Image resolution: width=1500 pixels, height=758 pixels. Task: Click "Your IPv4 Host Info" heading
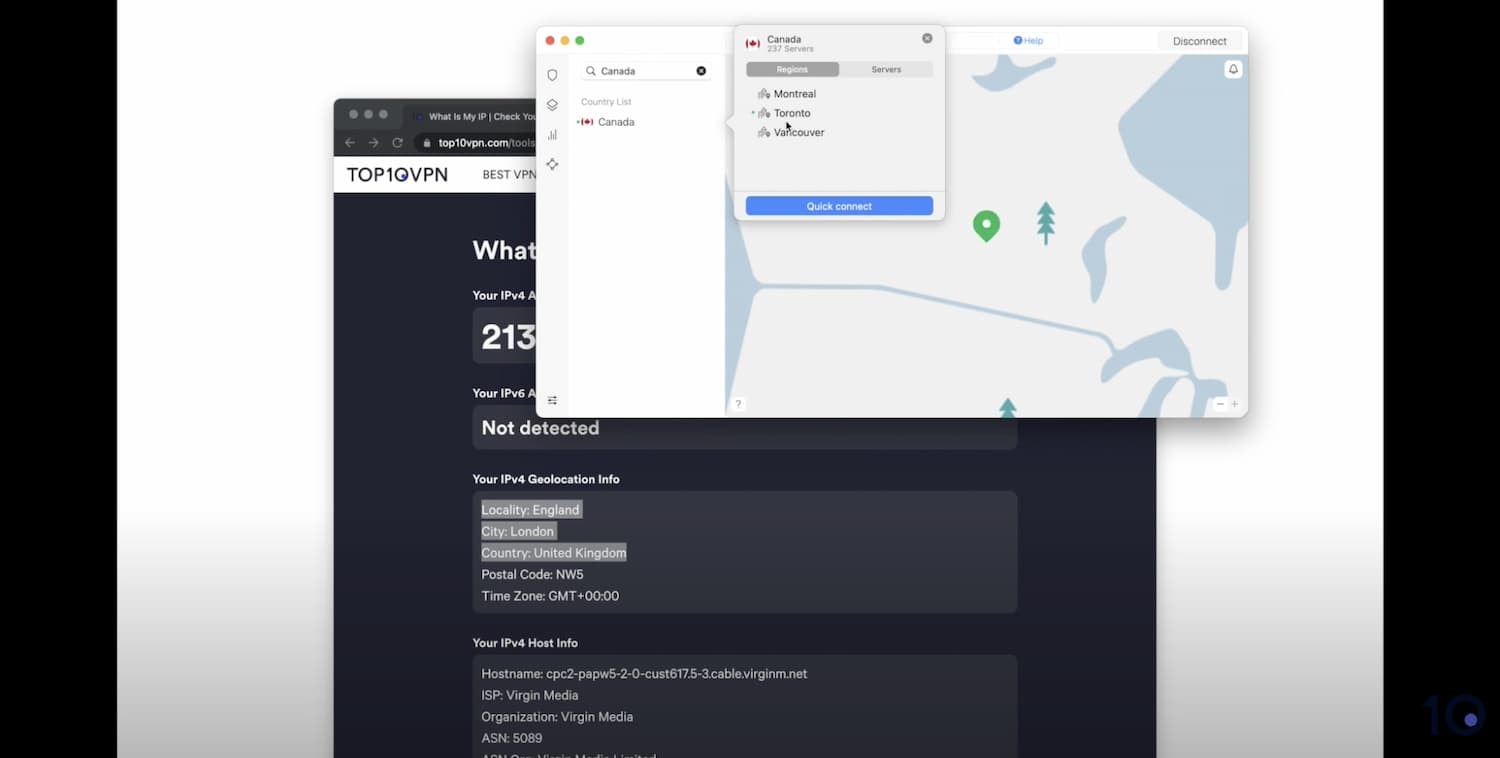point(525,643)
